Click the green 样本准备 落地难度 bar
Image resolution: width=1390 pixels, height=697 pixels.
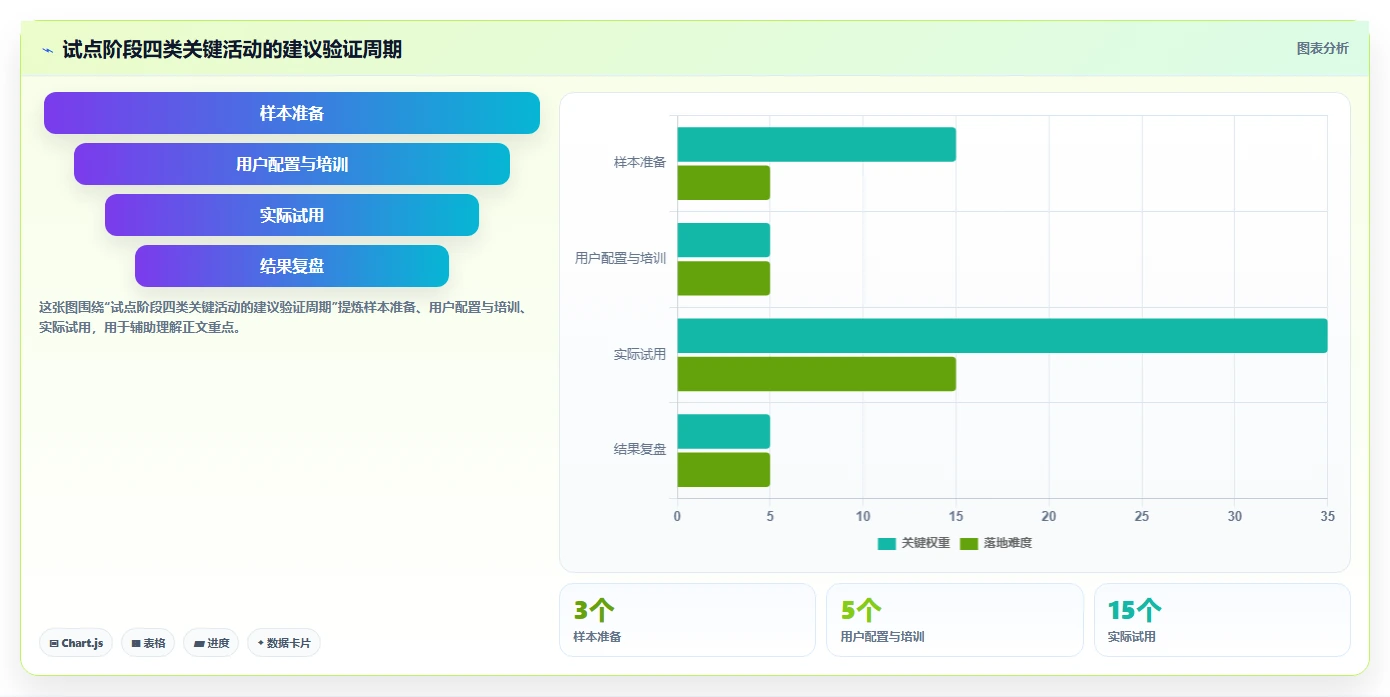[x=723, y=183]
